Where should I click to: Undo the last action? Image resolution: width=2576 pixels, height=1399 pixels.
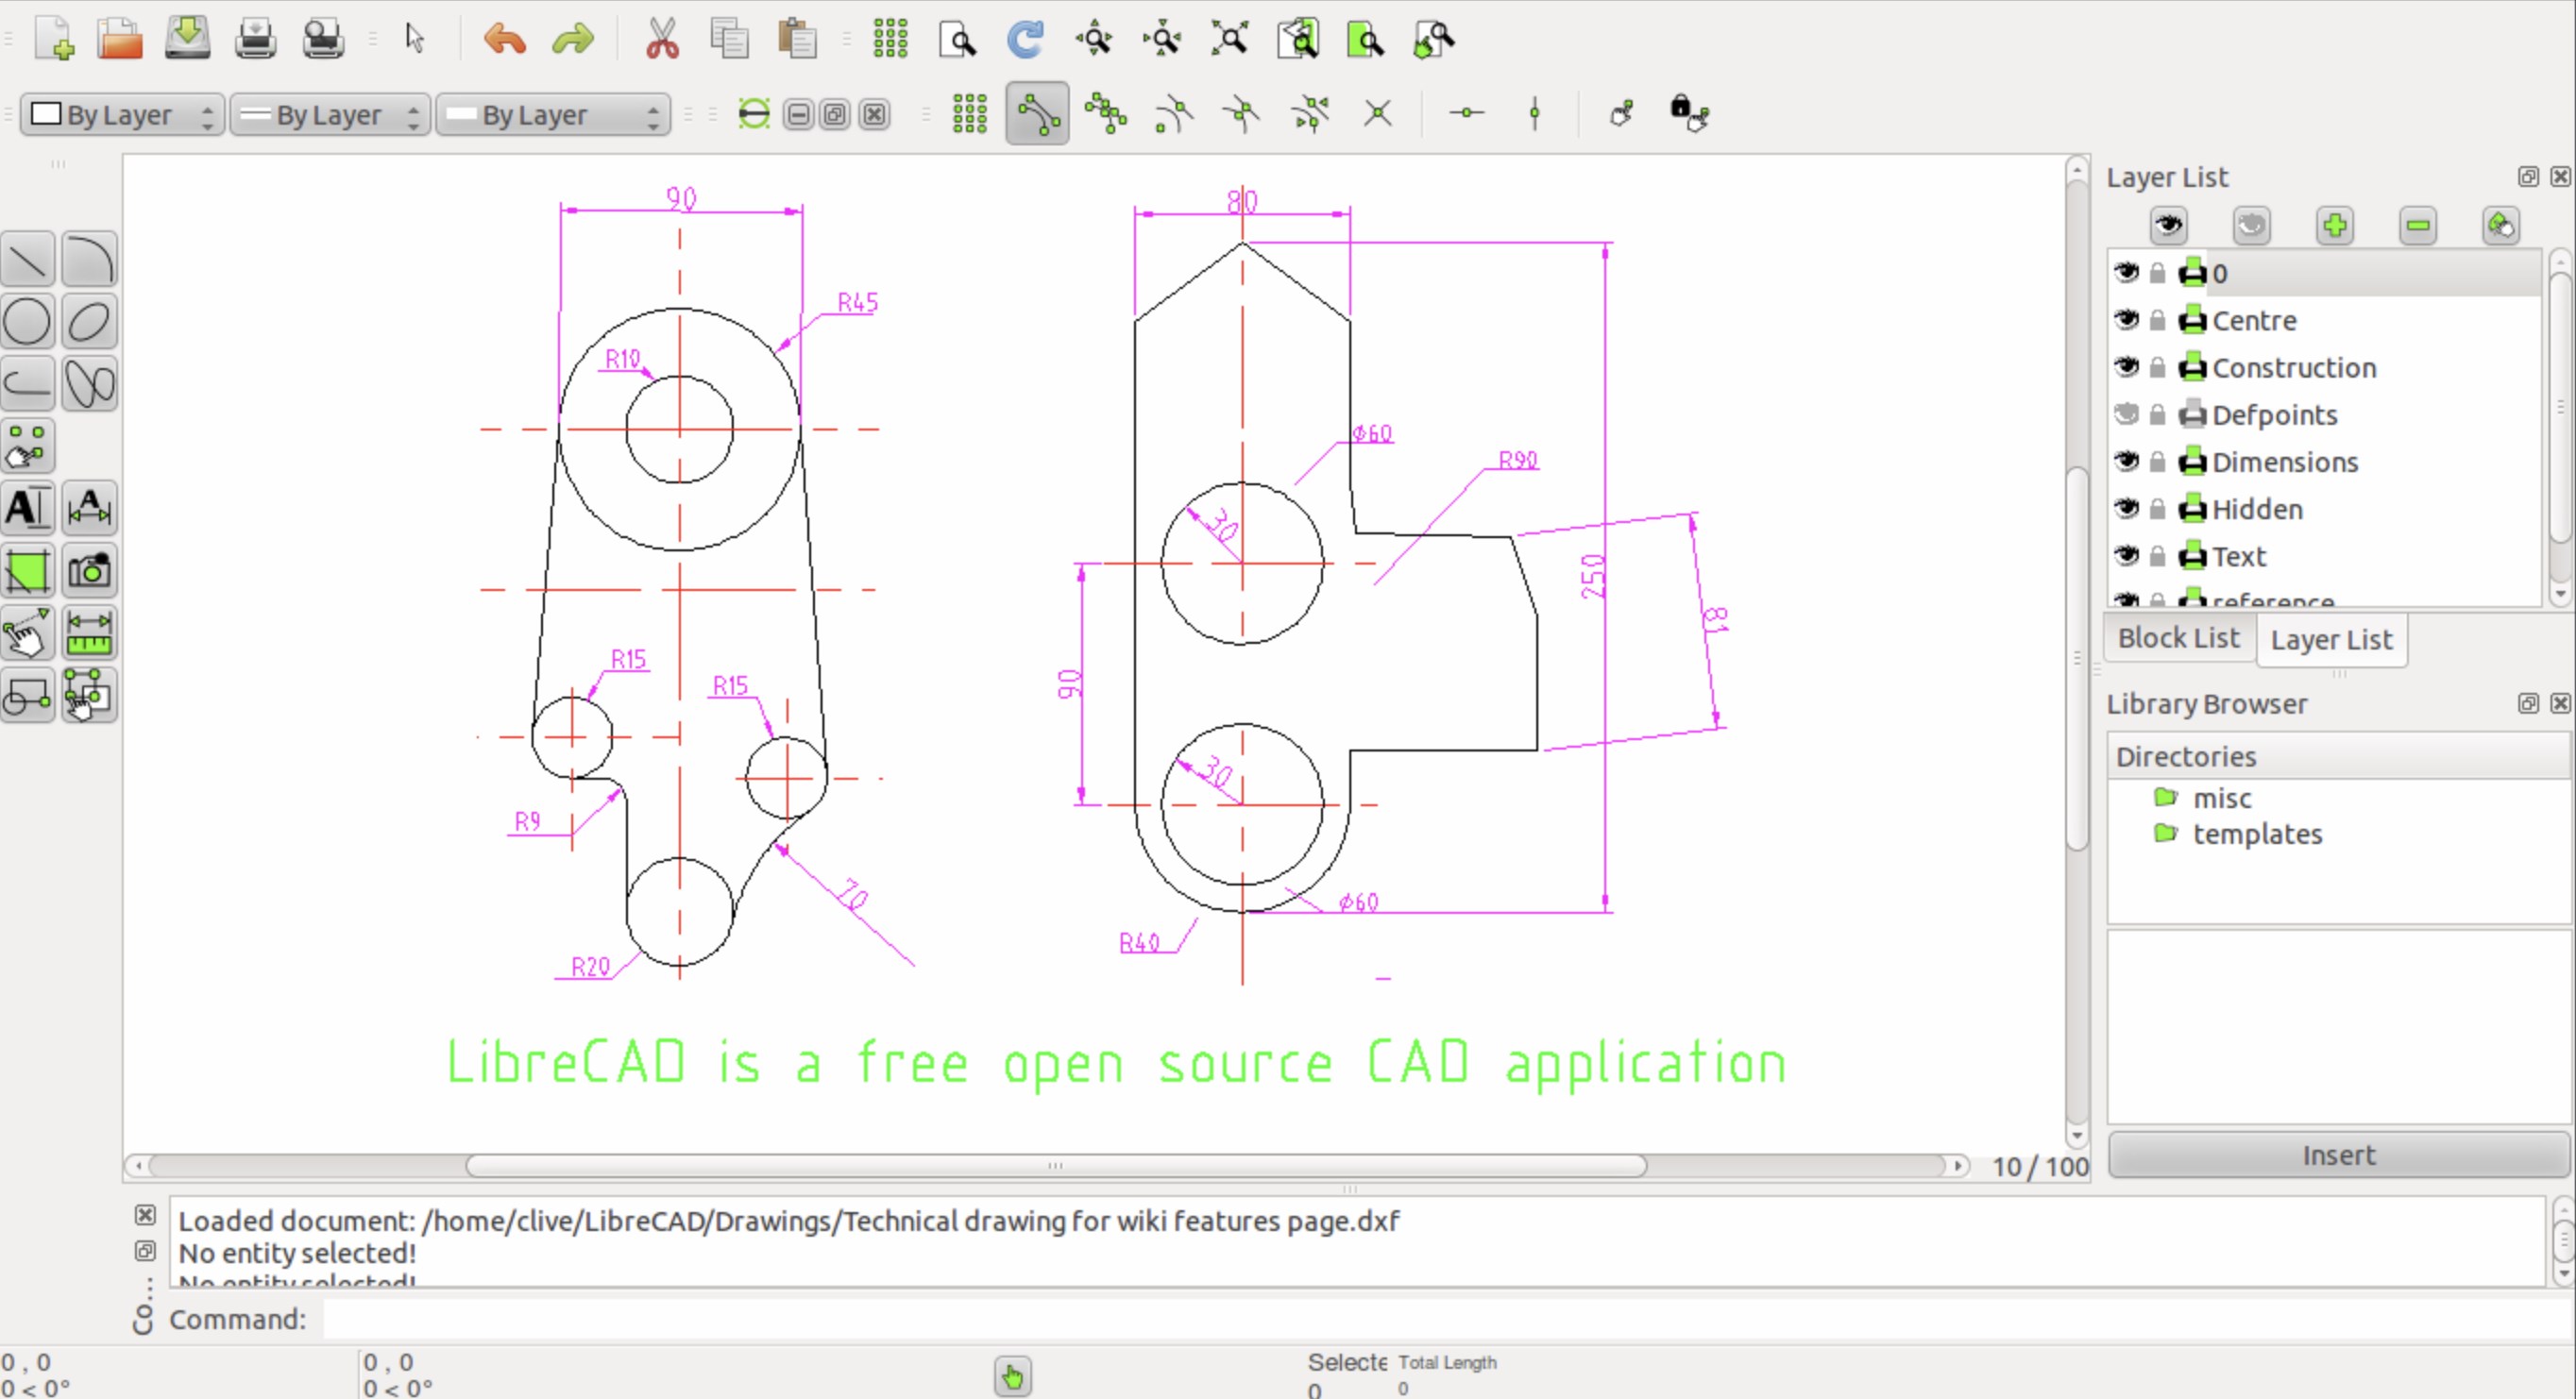[504, 40]
